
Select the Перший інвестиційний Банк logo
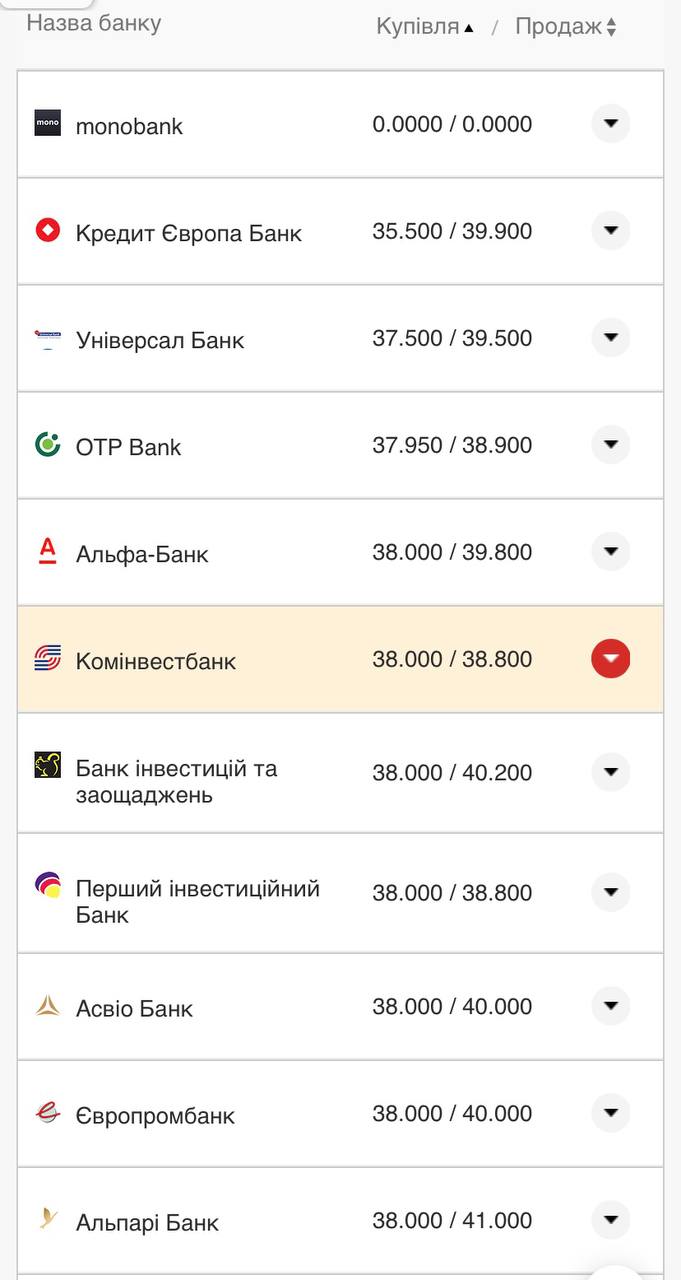[48, 883]
